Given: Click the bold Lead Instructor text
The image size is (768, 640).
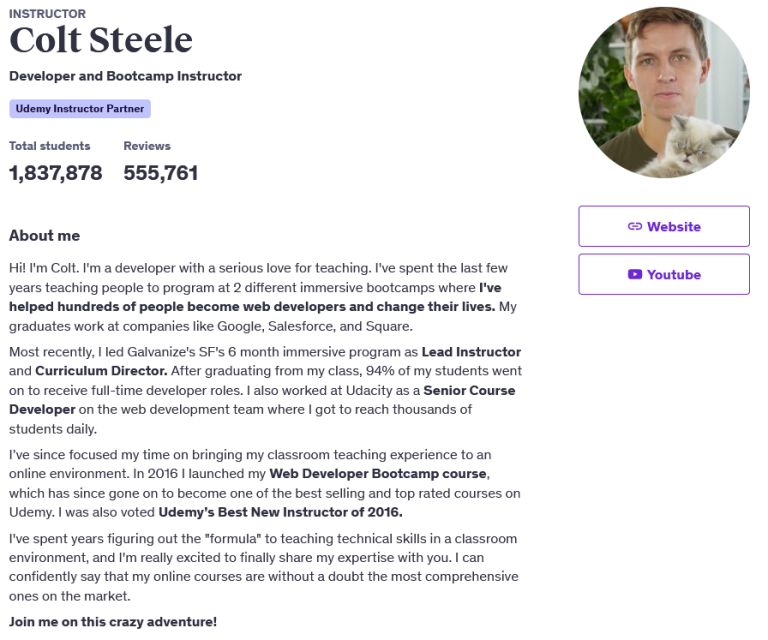Looking at the screenshot, I should tap(471, 352).
